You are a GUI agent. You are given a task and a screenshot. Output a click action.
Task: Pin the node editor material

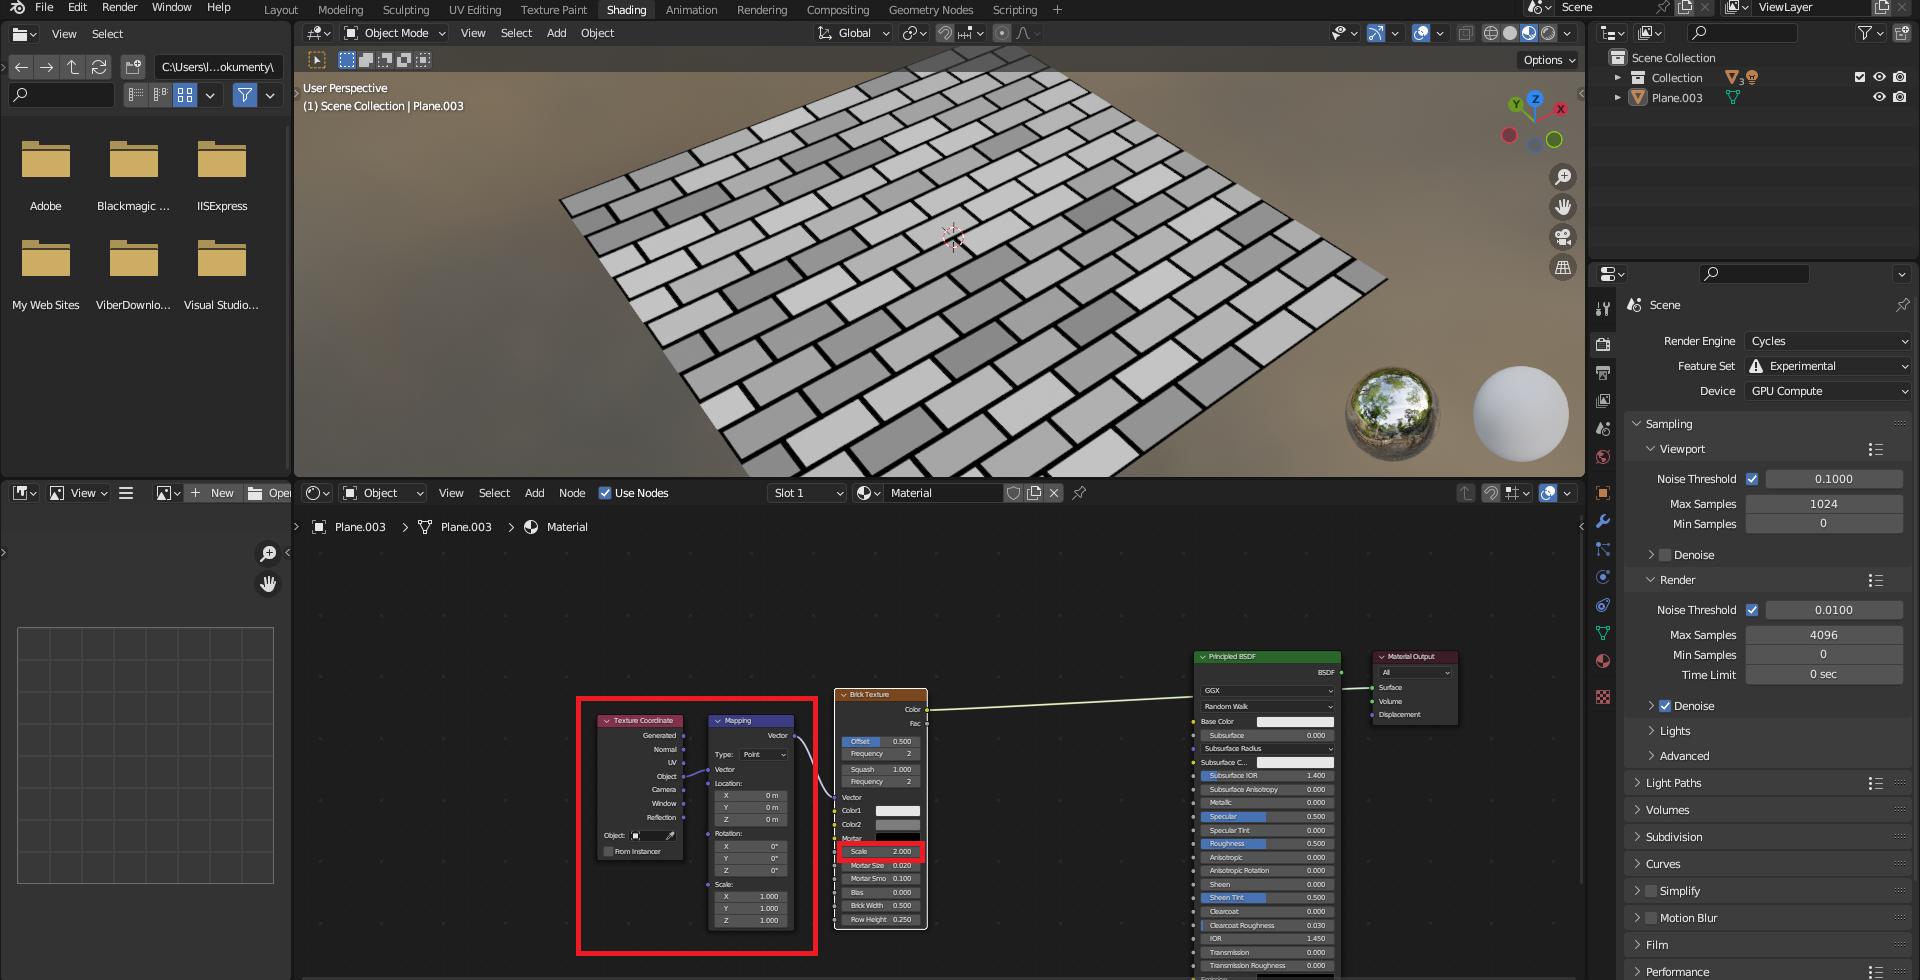coord(1079,493)
